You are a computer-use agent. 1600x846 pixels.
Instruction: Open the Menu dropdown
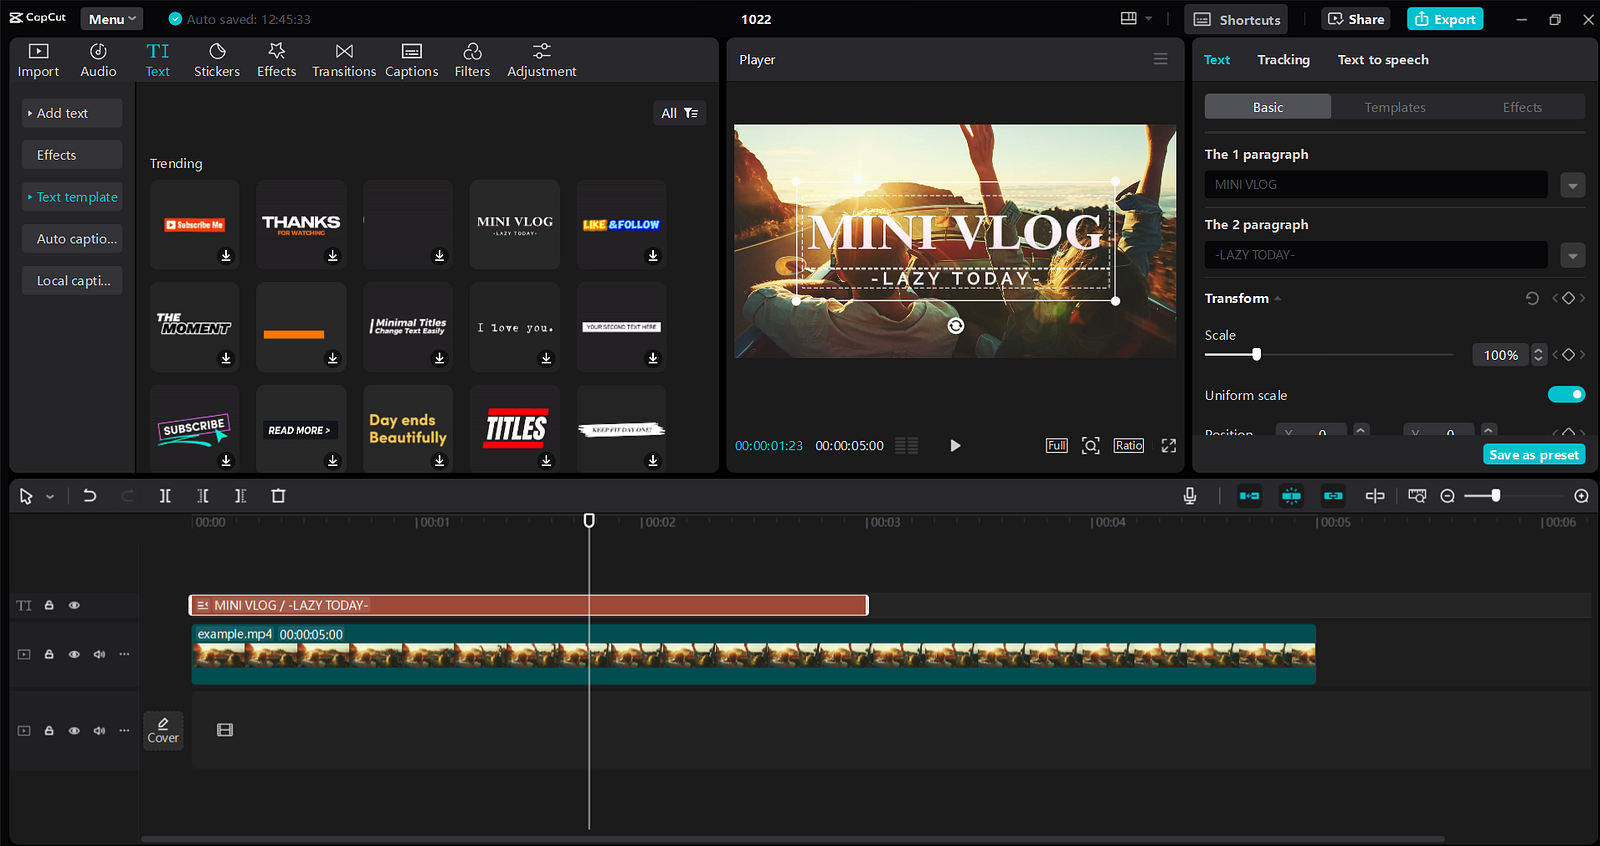pyautogui.click(x=112, y=19)
